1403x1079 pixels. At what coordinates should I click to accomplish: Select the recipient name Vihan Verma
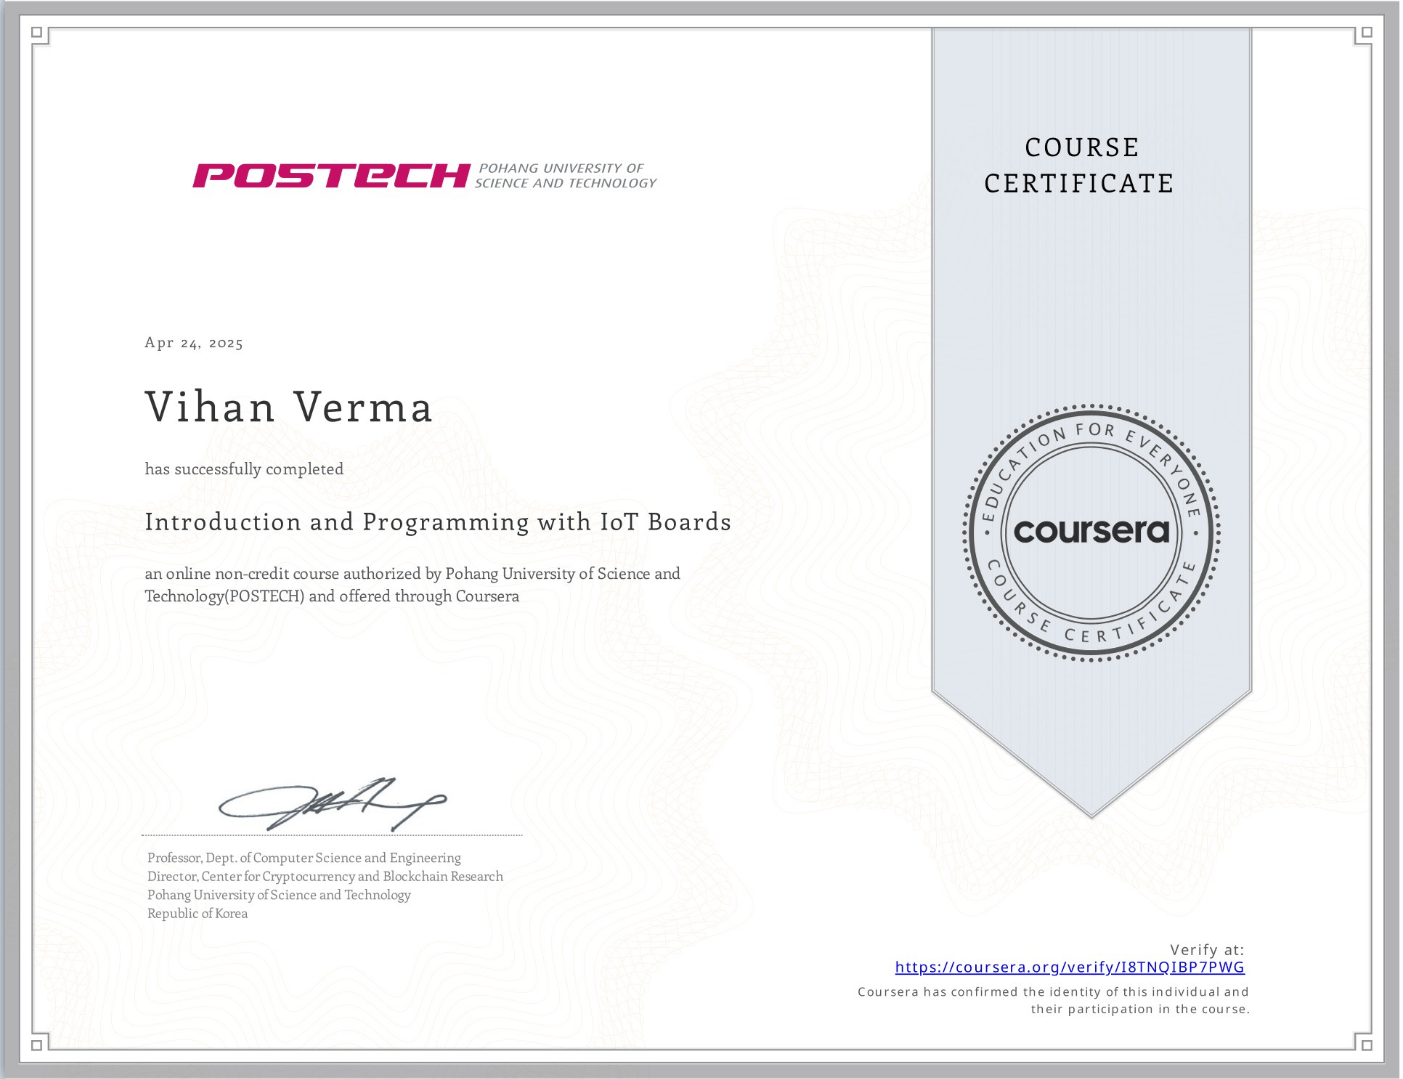pyautogui.click(x=289, y=408)
